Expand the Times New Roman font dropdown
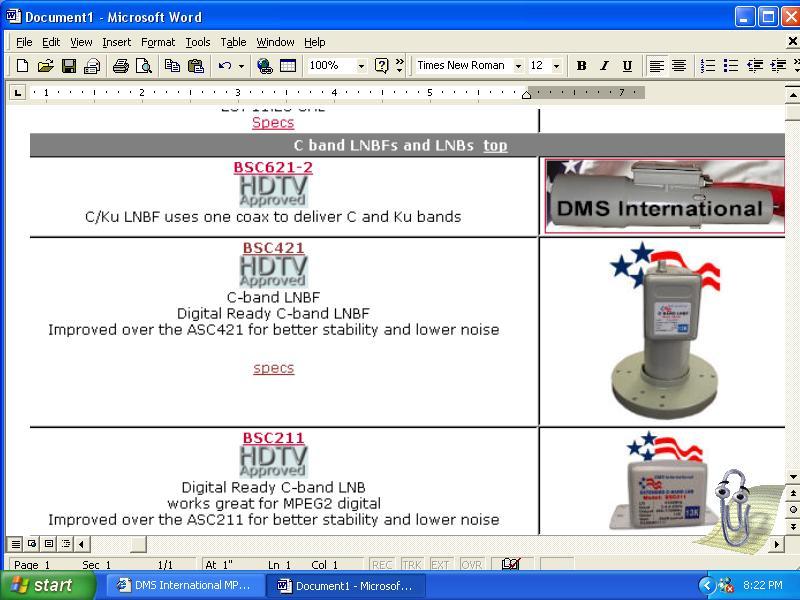 click(518, 66)
